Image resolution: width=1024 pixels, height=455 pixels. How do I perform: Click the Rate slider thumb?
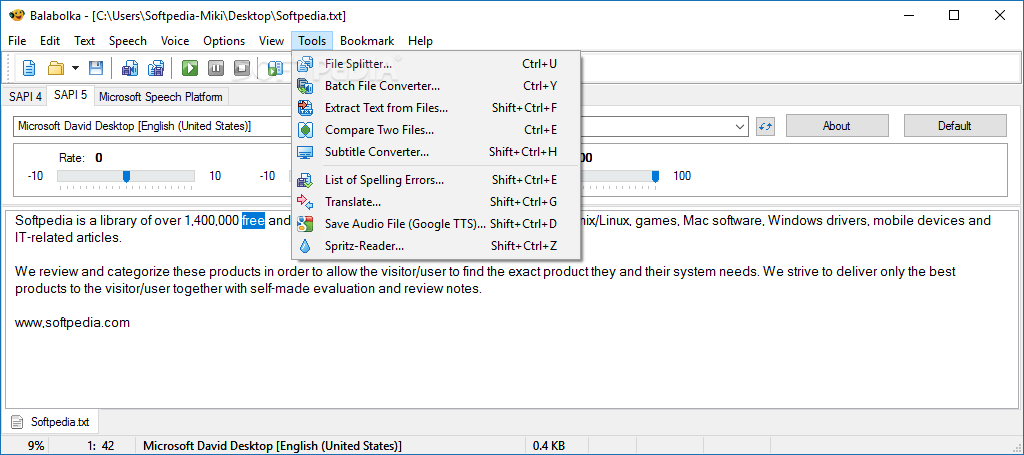click(x=127, y=176)
